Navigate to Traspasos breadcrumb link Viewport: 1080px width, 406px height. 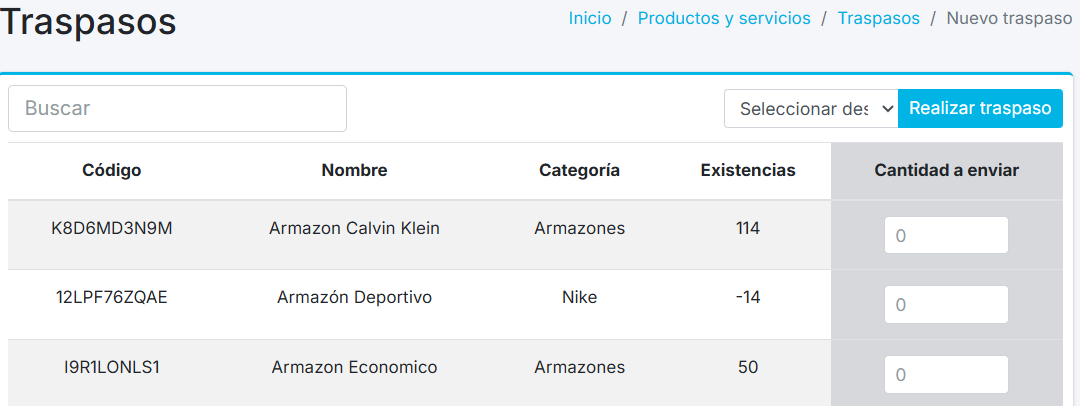[x=878, y=19]
